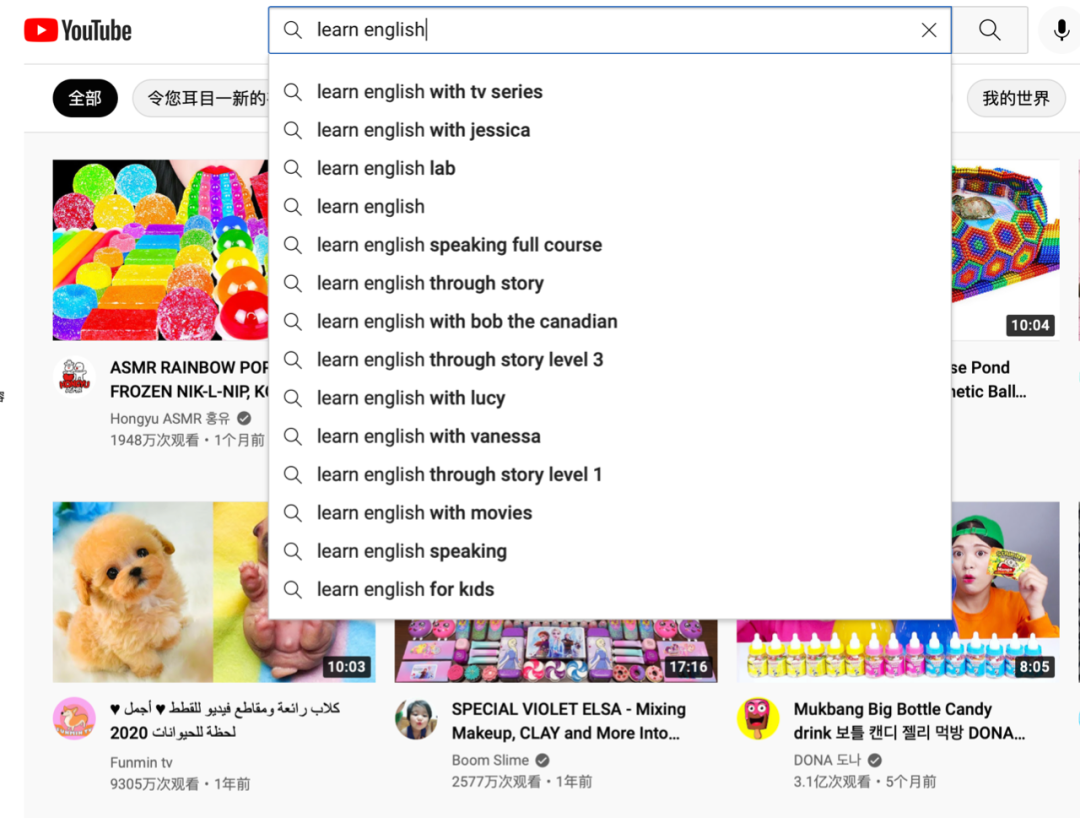Clear the search field with the X icon

(x=929, y=30)
